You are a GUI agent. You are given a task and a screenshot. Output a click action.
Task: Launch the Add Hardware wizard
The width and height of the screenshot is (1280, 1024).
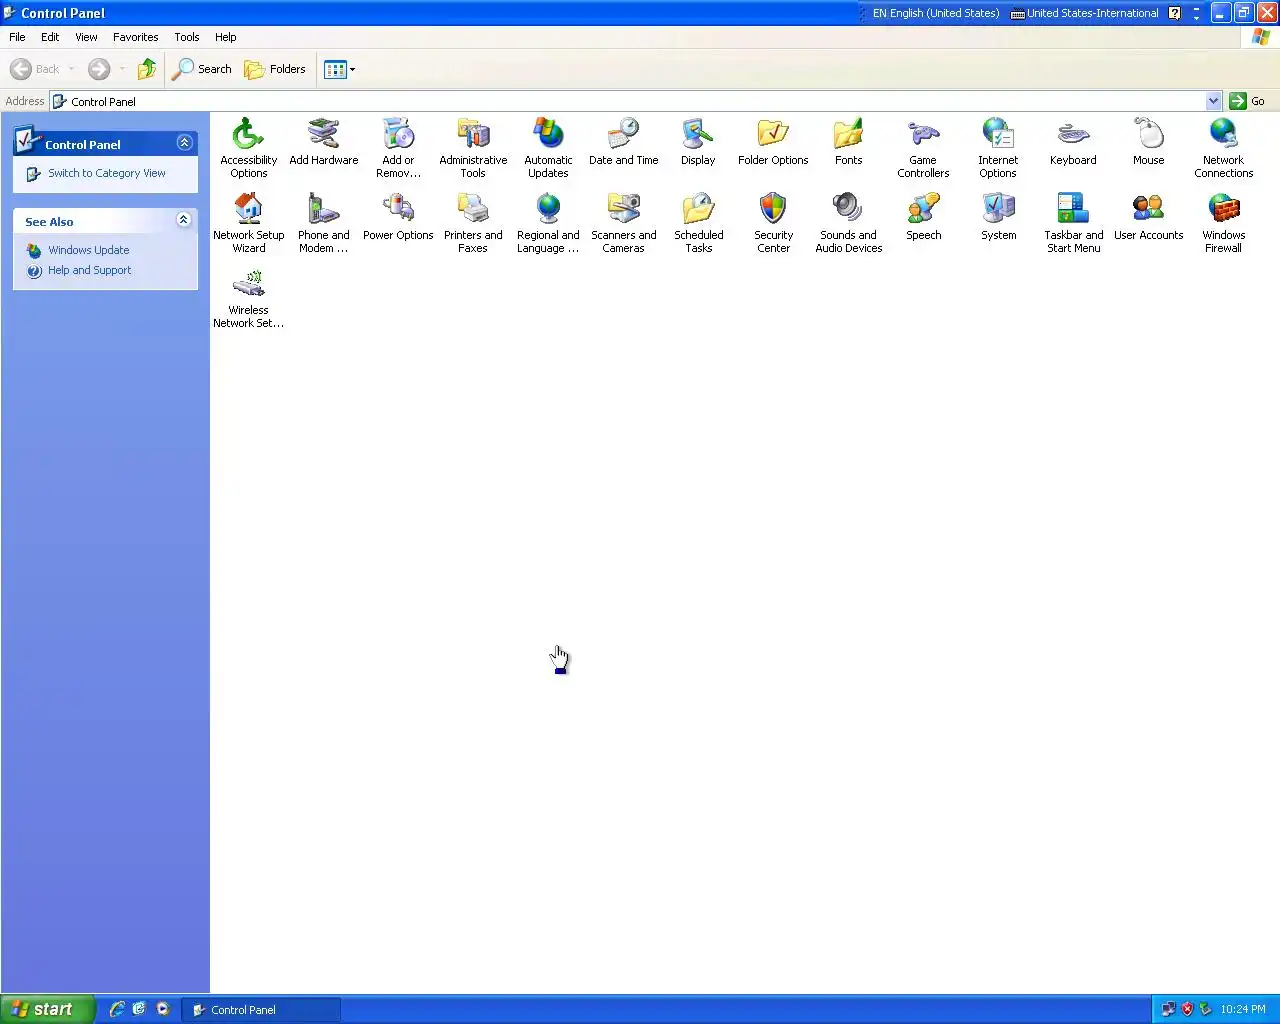(323, 141)
